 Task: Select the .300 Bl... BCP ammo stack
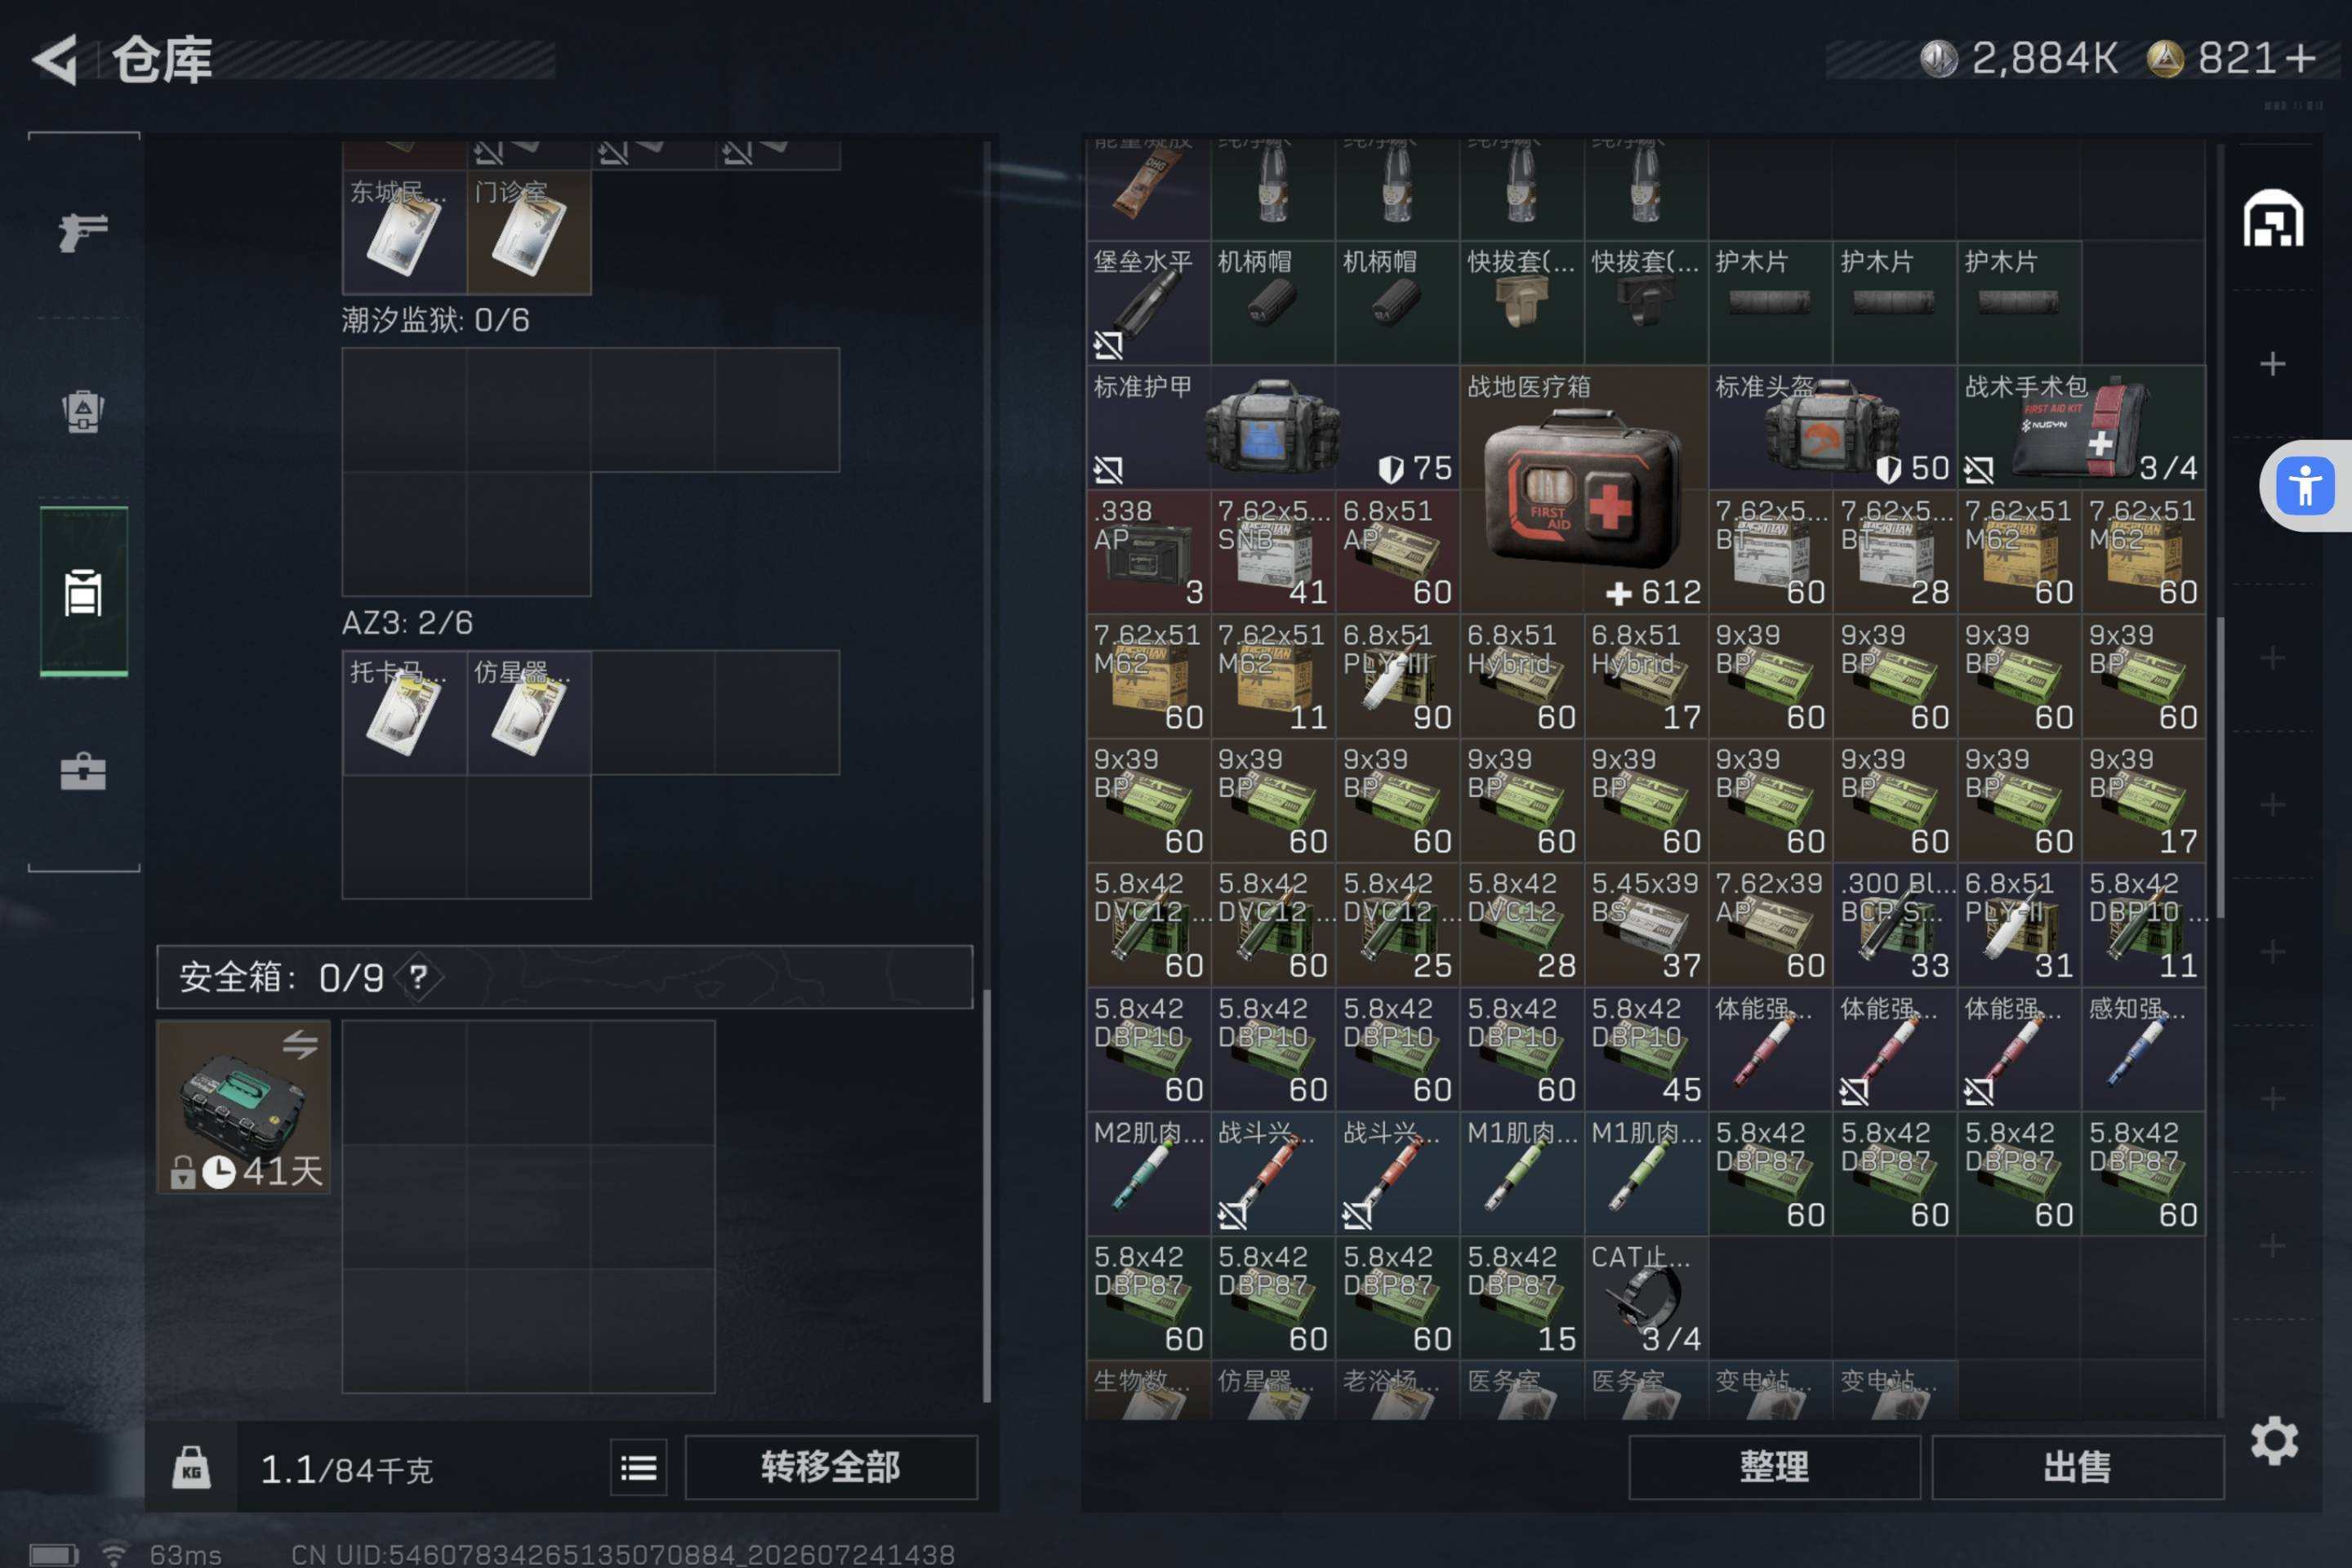pos(1895,924)
